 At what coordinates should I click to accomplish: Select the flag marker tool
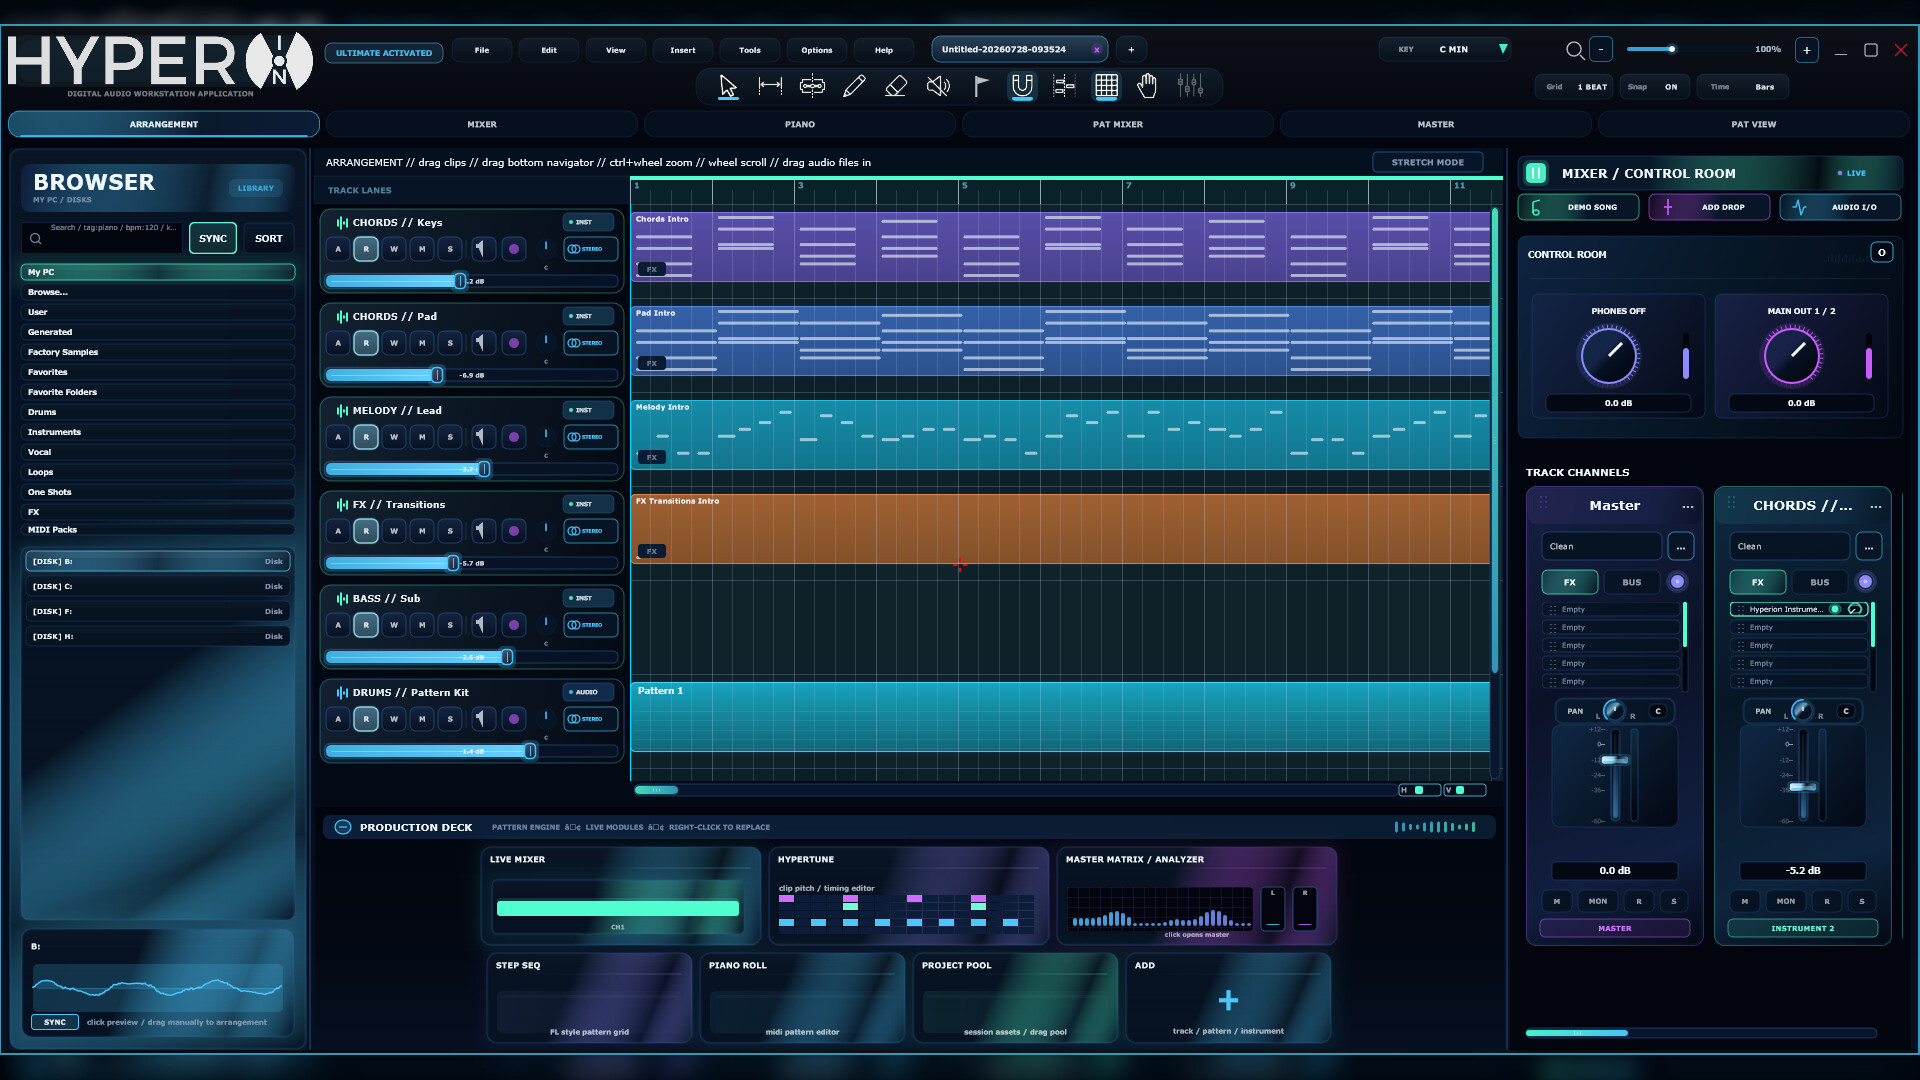(x=980, y=87)
